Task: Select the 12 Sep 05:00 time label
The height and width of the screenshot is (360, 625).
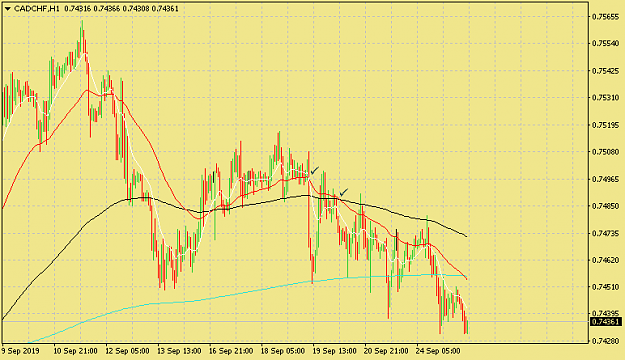Action: (127, 351)
